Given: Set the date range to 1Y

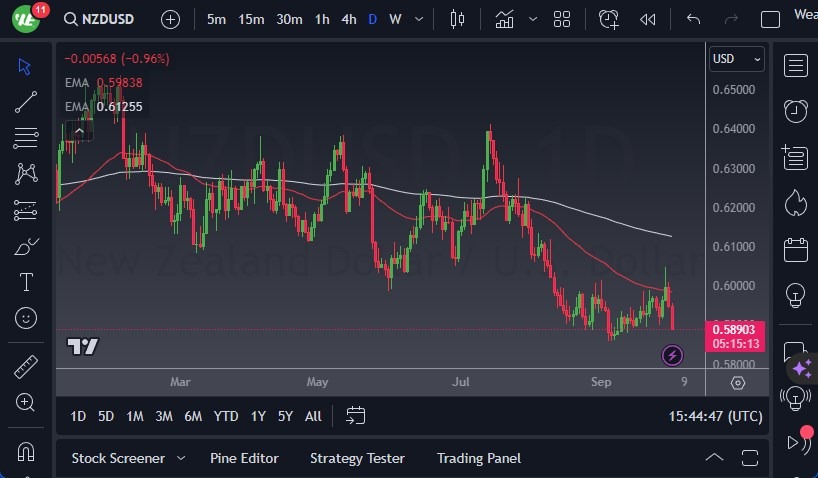Looking at the screenshot, I should 258,416.
